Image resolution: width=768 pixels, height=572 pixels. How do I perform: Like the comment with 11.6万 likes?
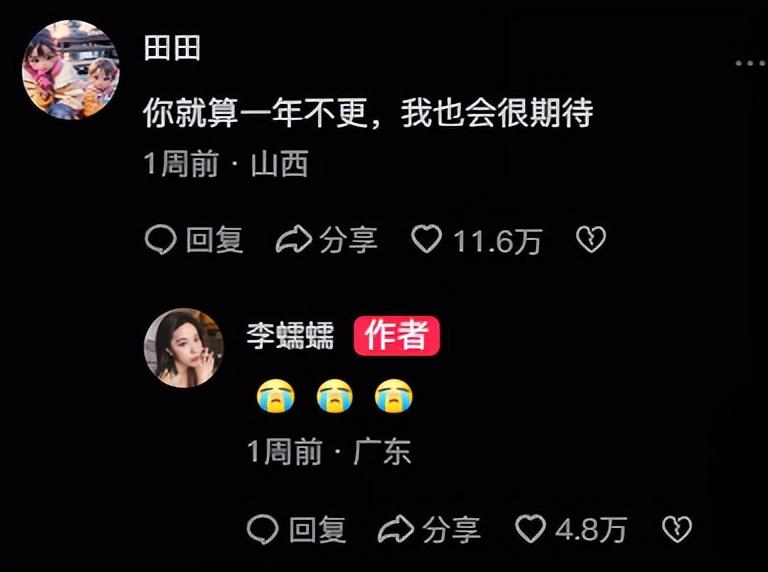pyautogui.click(x=426, y=239)
